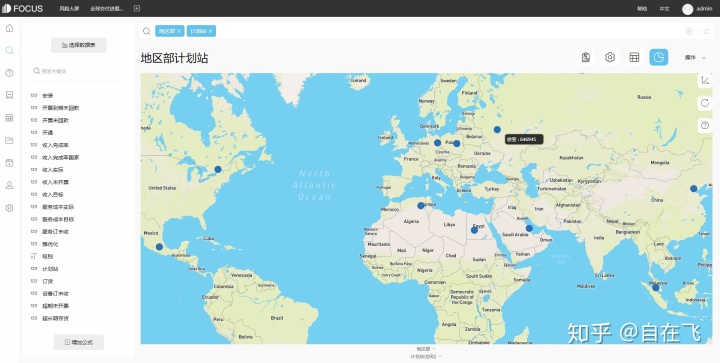Viewport: 720px width, 363px height.
Task: Select the 收入实际 column
Action: click(x=53, y=170)
